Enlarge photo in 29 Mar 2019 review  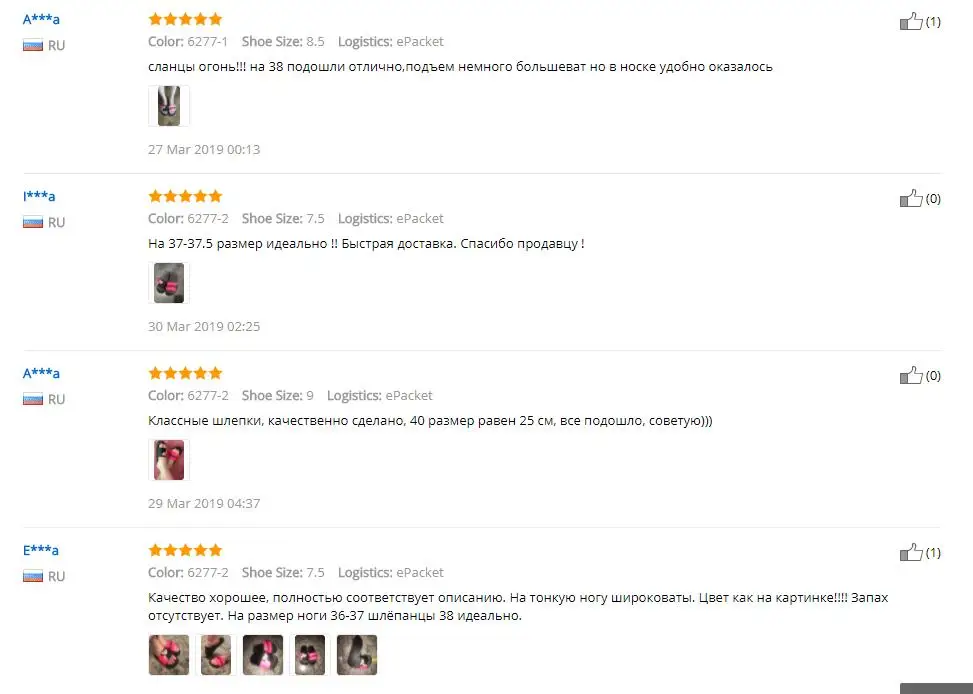169,460
